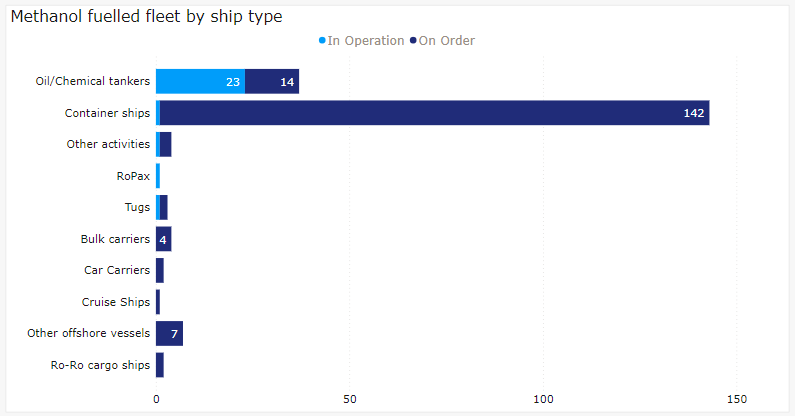This screenshot has height=416, width=795.
Task: Click the Ro-Ro cargo ships axis label
Action: (x=100, y=365)
